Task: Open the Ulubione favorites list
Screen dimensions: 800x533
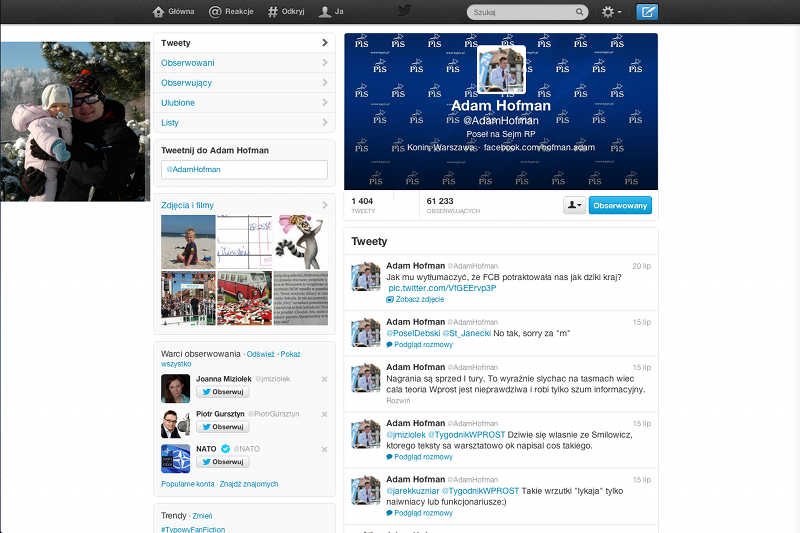Action: point(244,103)
